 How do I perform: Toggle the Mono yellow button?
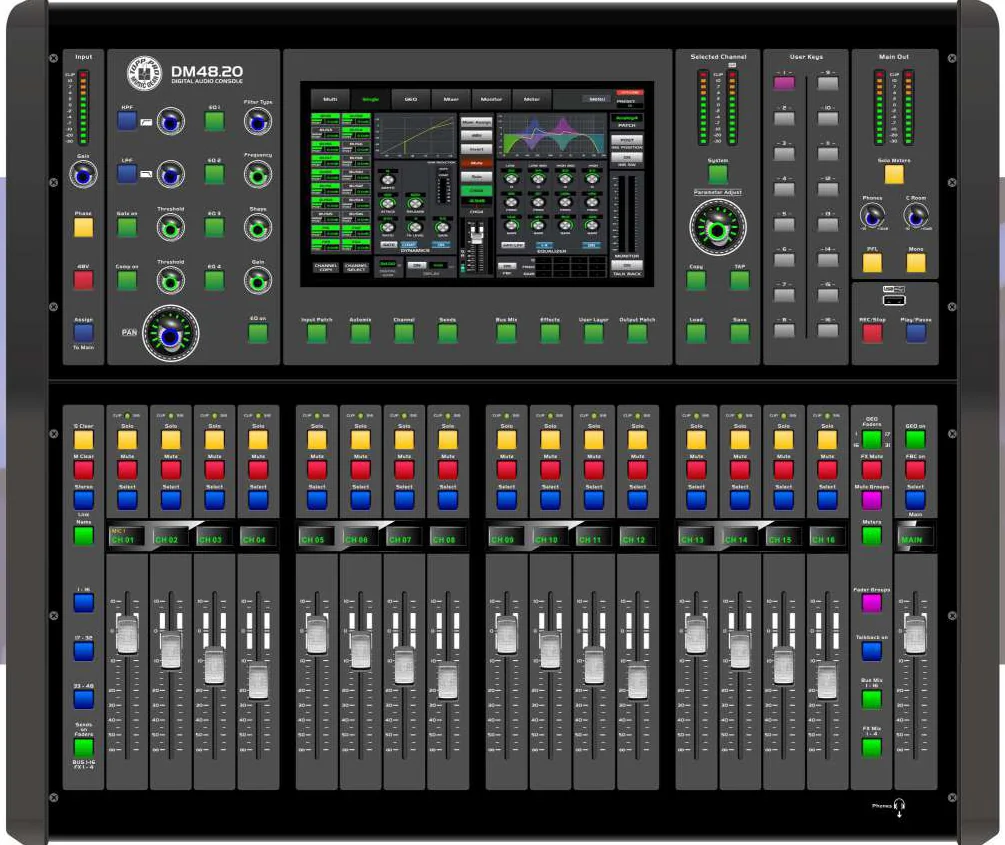(916, 263)
